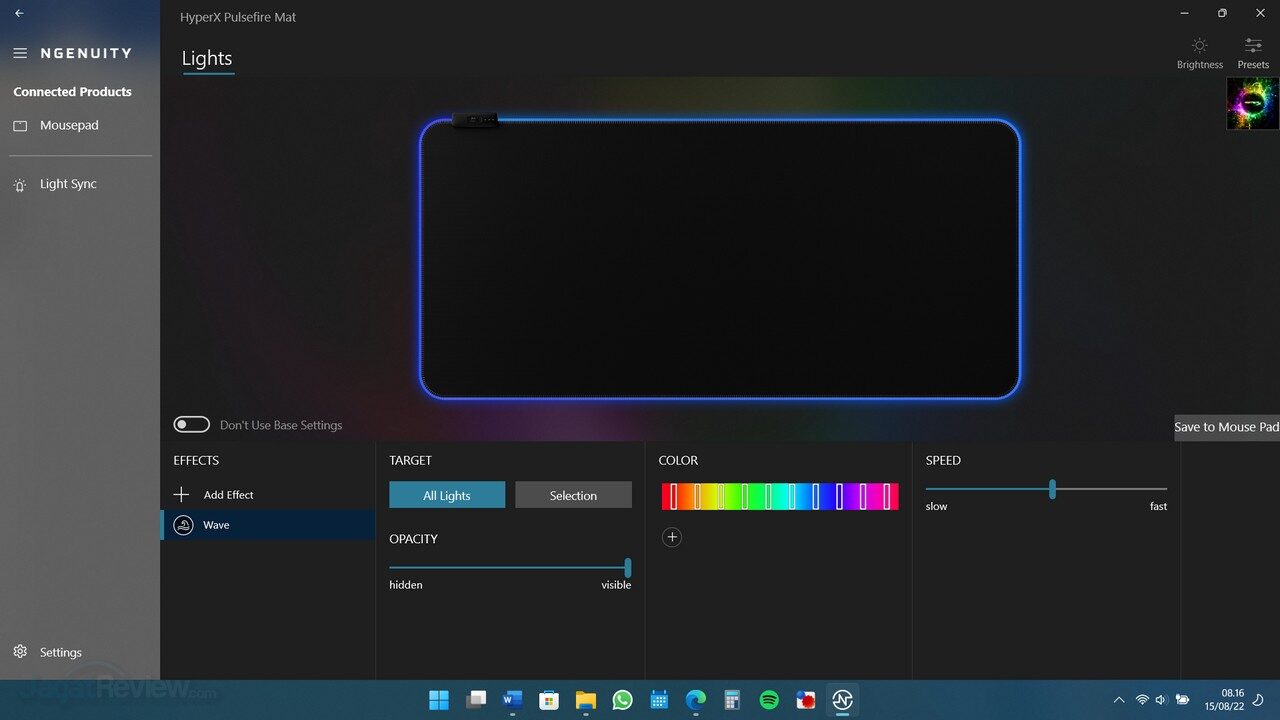Select the colorful preset thumbnail
This screenshot has height=720, width=1280.
1252,104
